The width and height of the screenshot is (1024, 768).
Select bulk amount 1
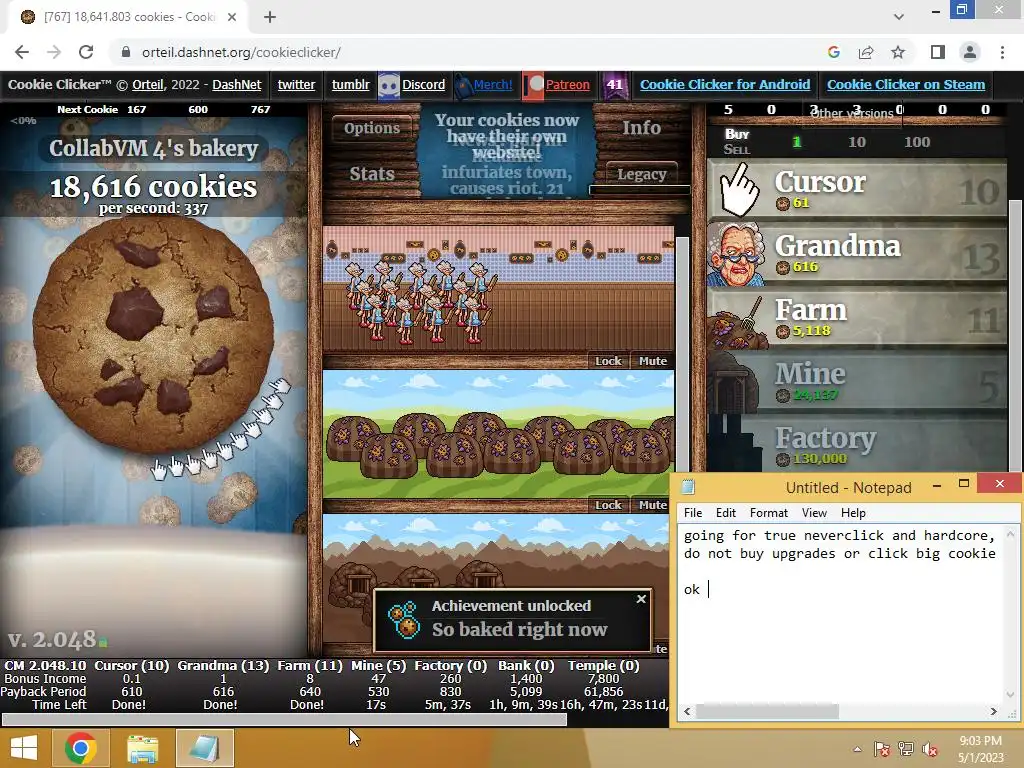(797, 142)
